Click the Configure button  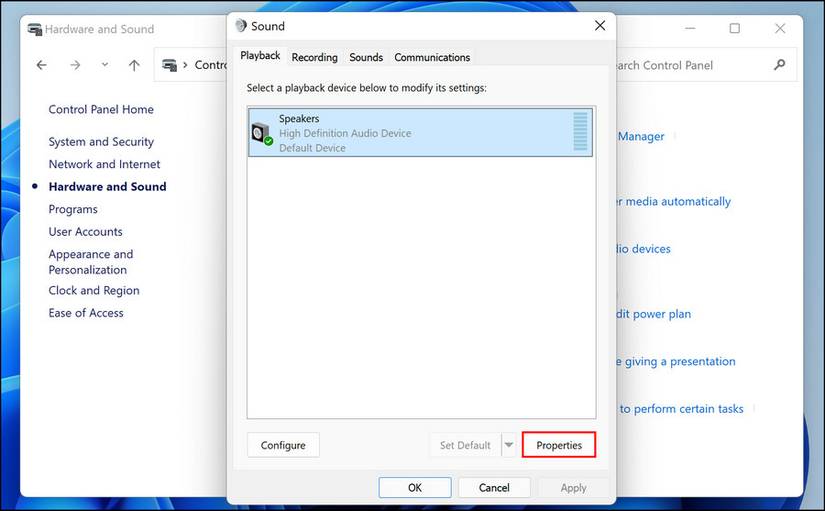[283, 445]
